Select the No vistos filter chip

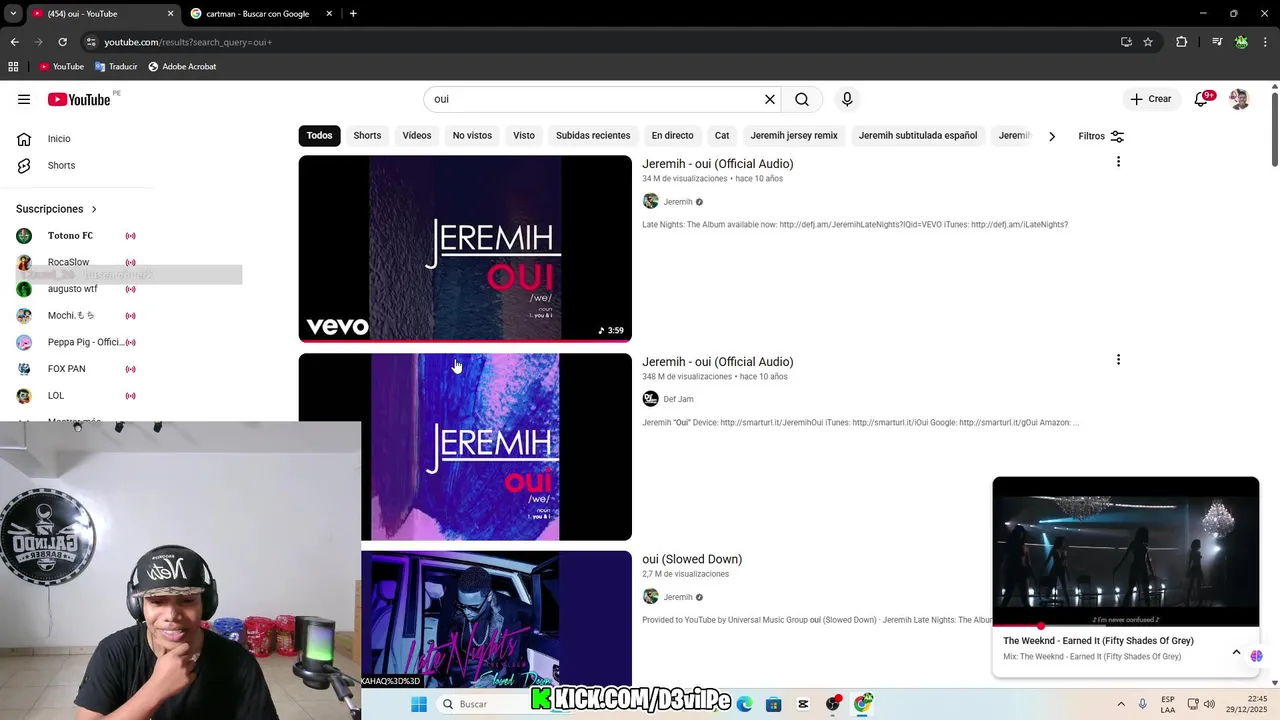coord(472,135)
